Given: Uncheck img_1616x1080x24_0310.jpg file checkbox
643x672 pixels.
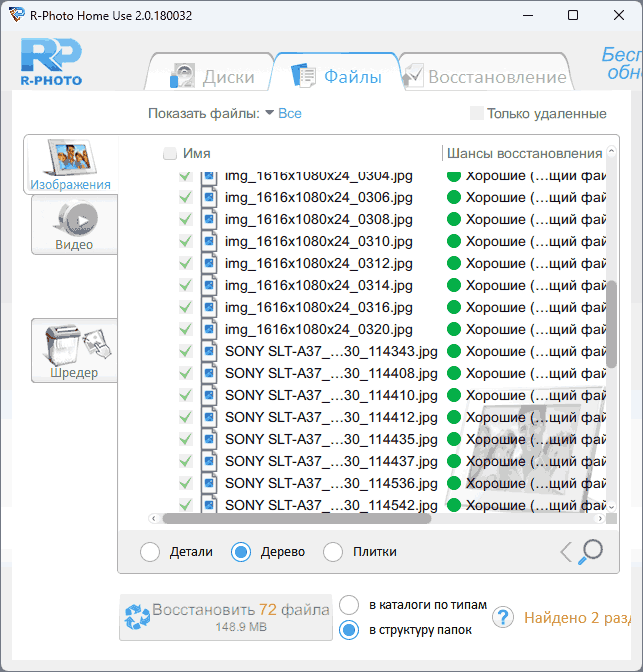Looking at the screenshot, I should pos(185,242).
